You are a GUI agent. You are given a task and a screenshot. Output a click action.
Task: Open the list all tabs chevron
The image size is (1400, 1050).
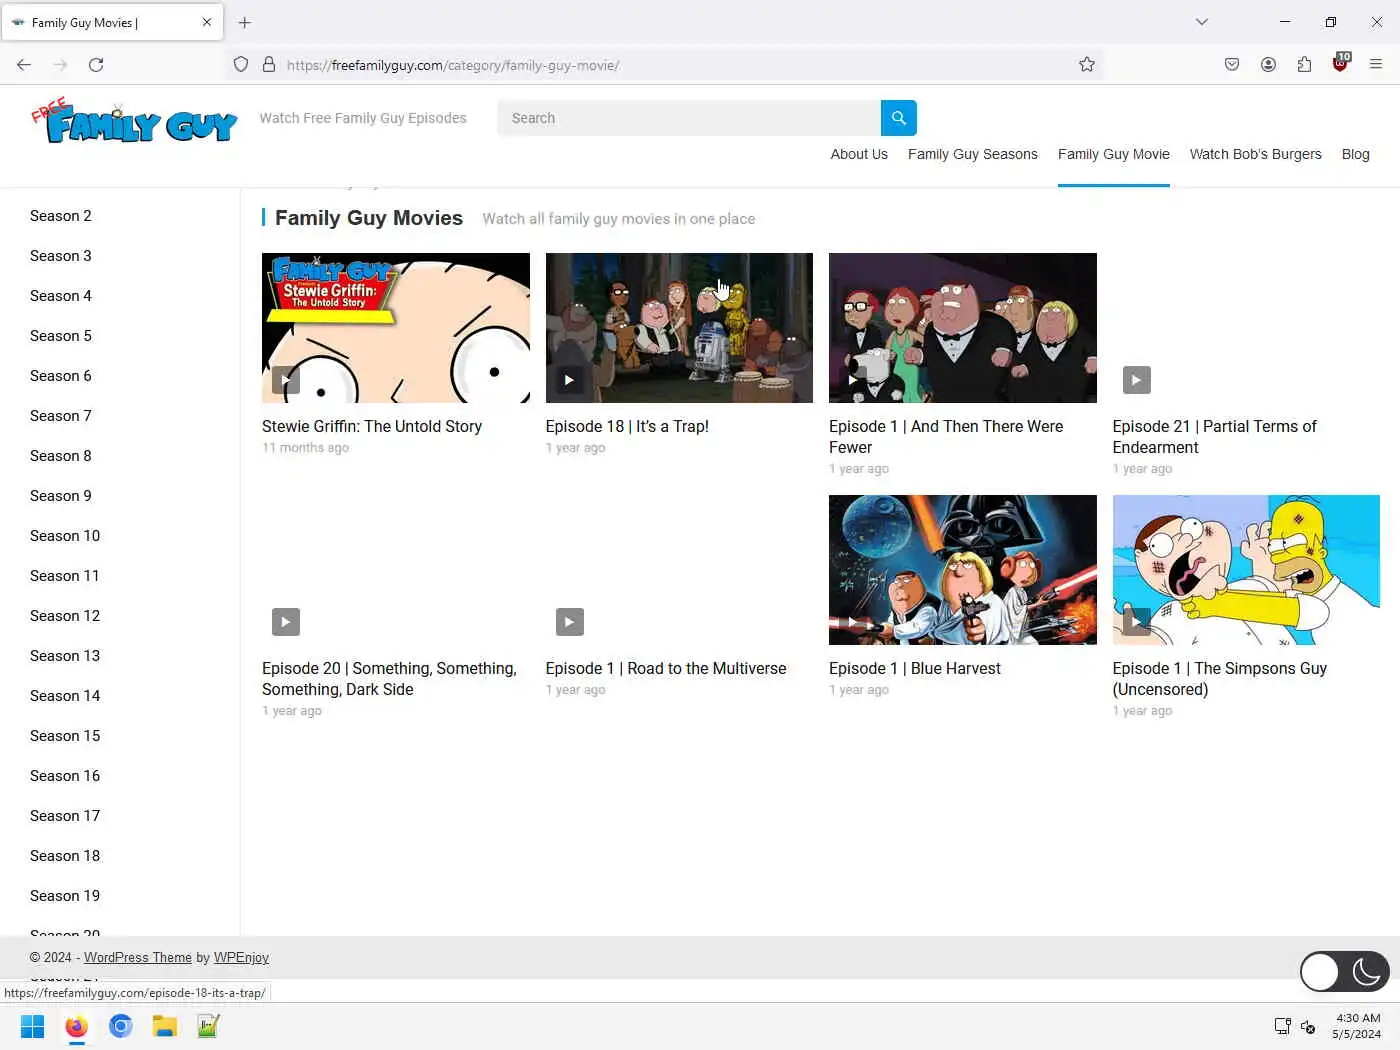click(1202, 22)
